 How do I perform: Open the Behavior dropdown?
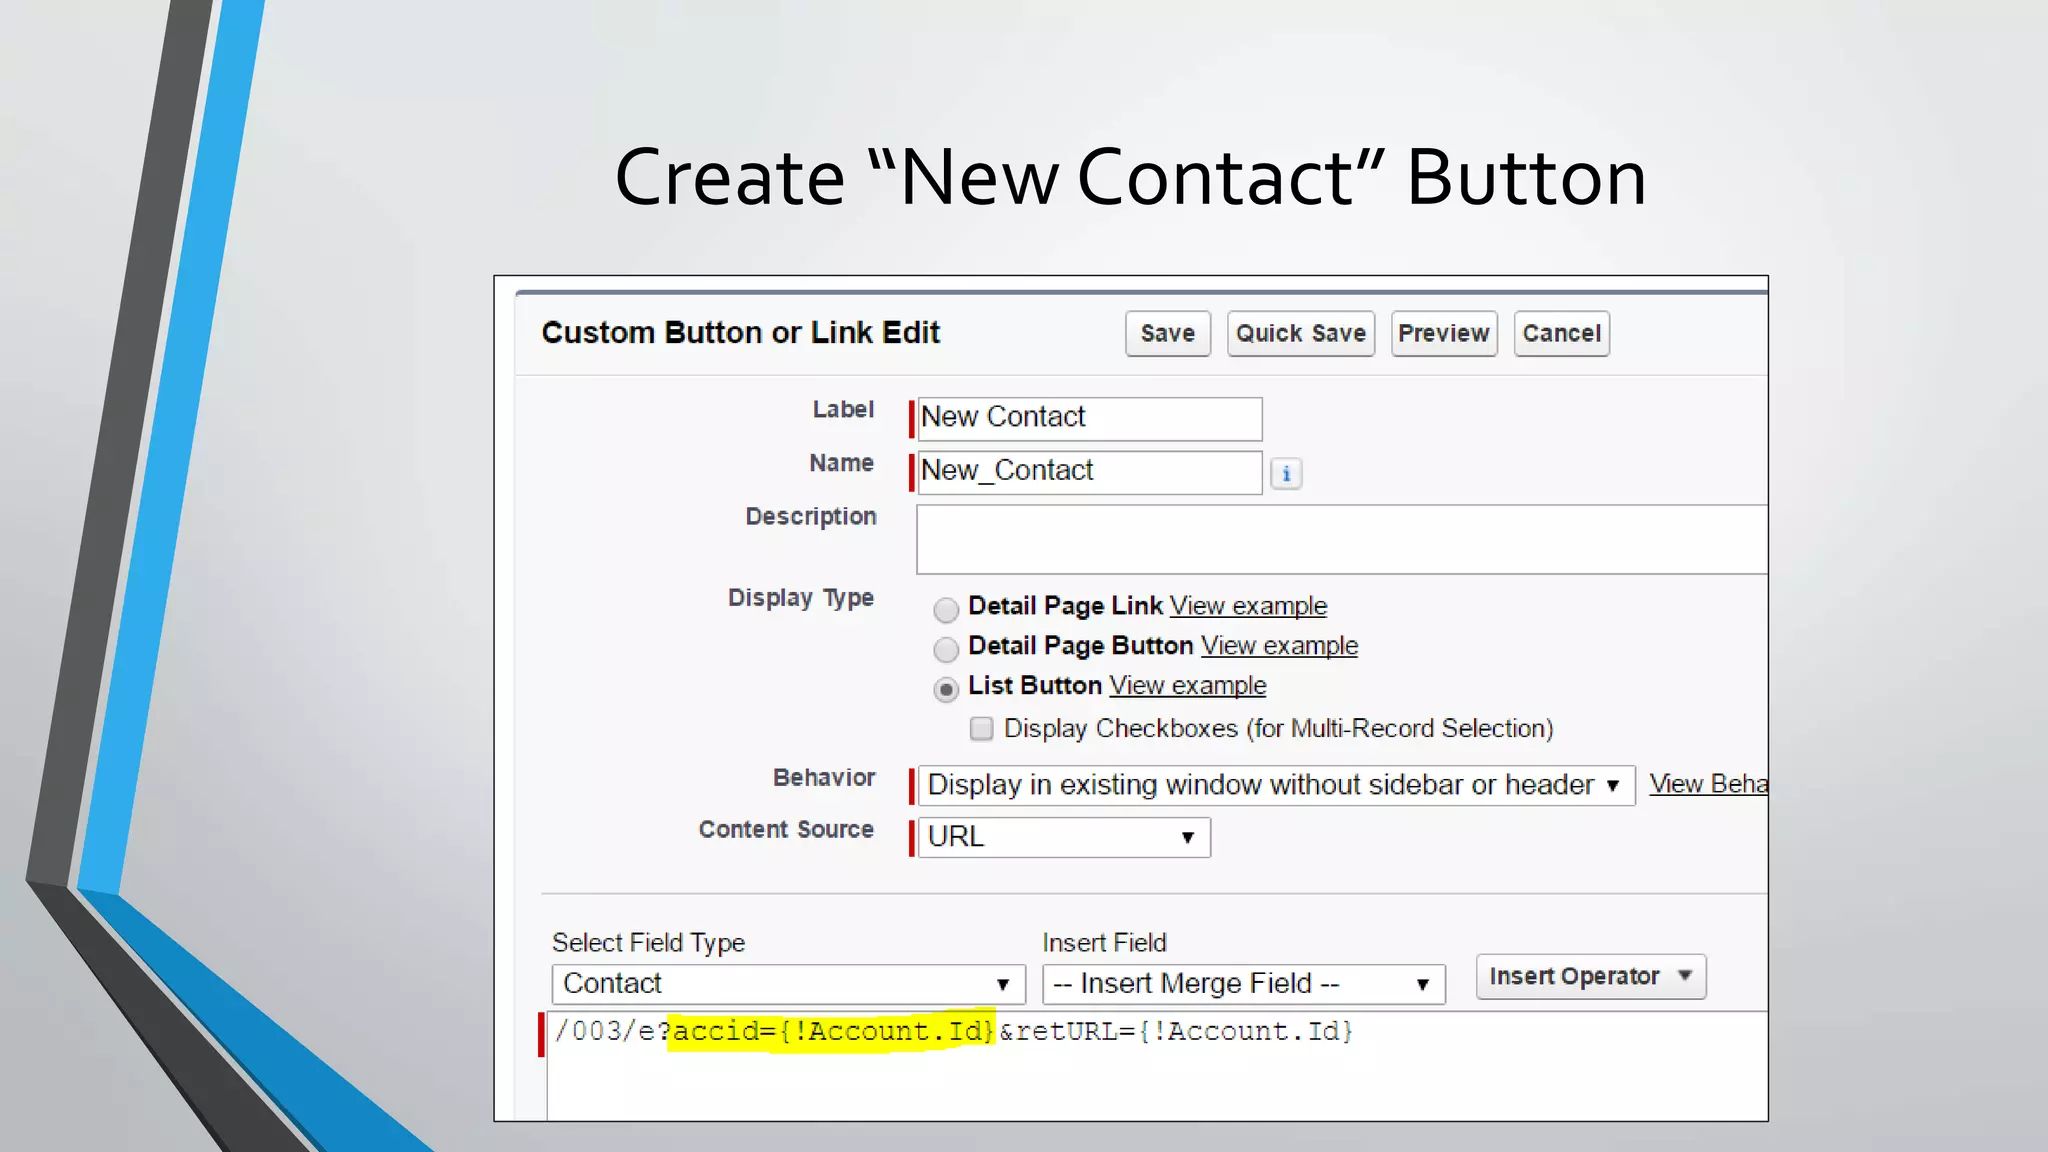coord(1276,785)
